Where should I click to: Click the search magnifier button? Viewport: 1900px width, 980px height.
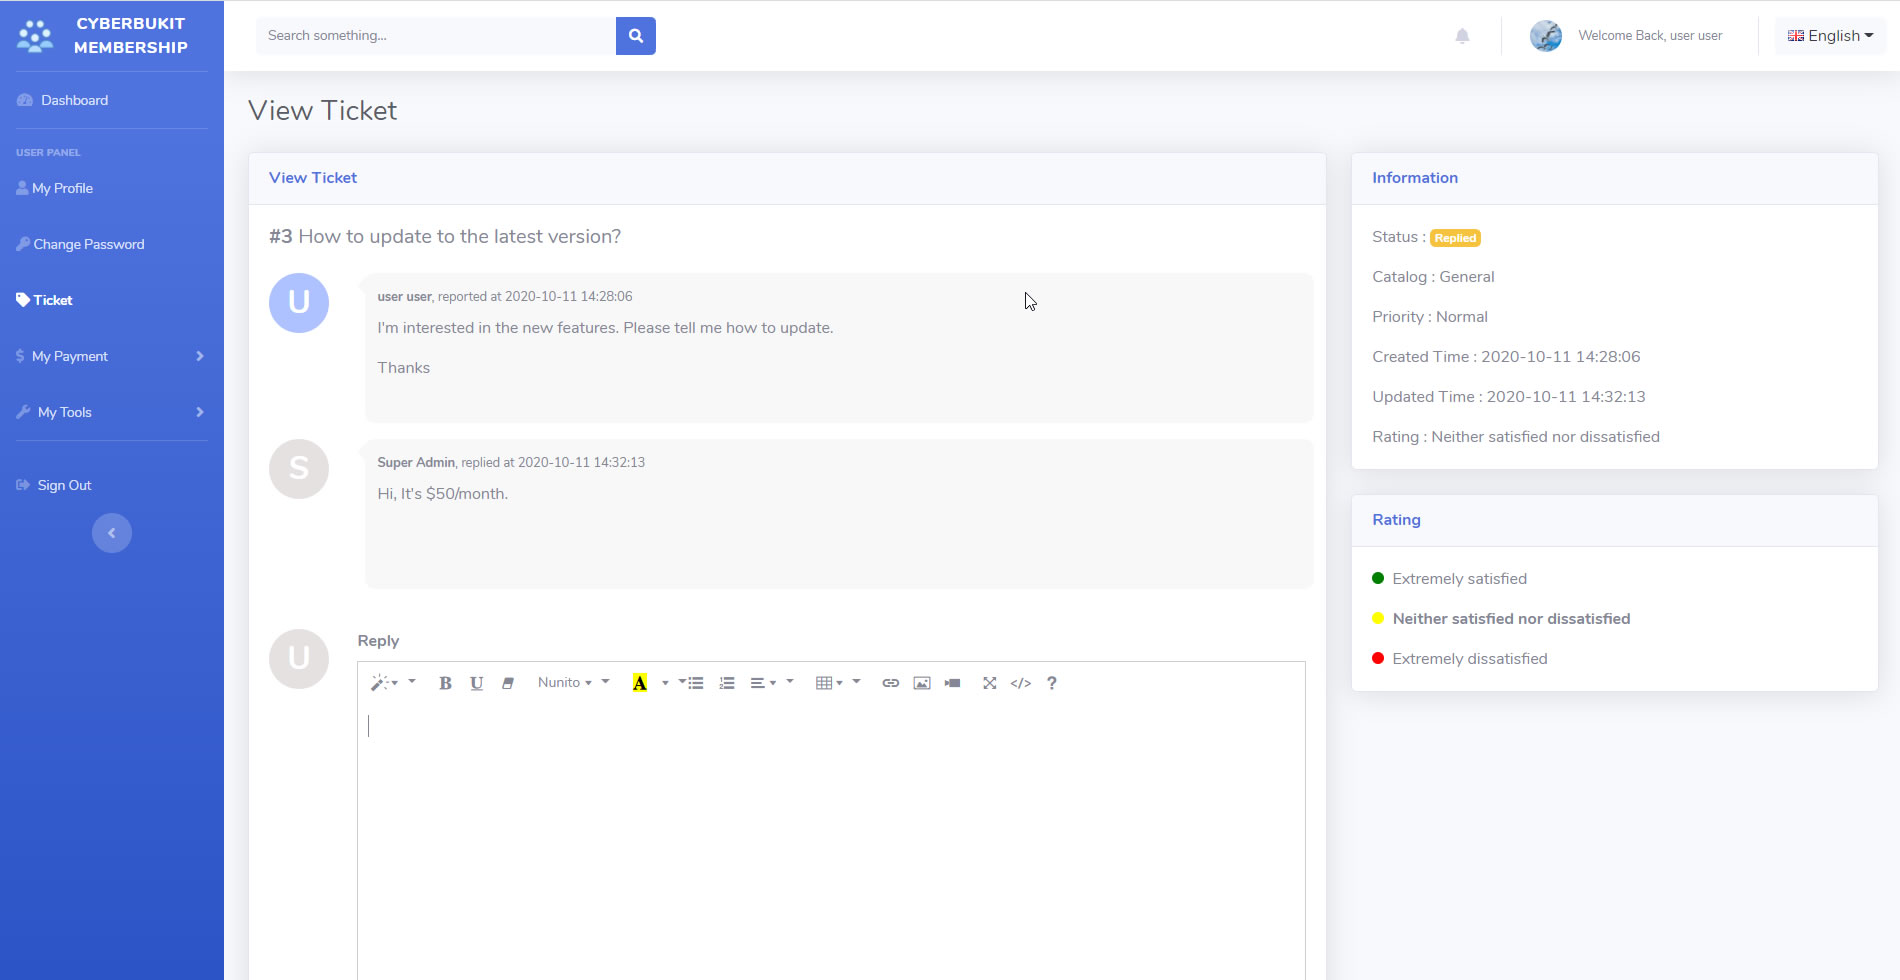pyautogui.click(x=635, y=36)
